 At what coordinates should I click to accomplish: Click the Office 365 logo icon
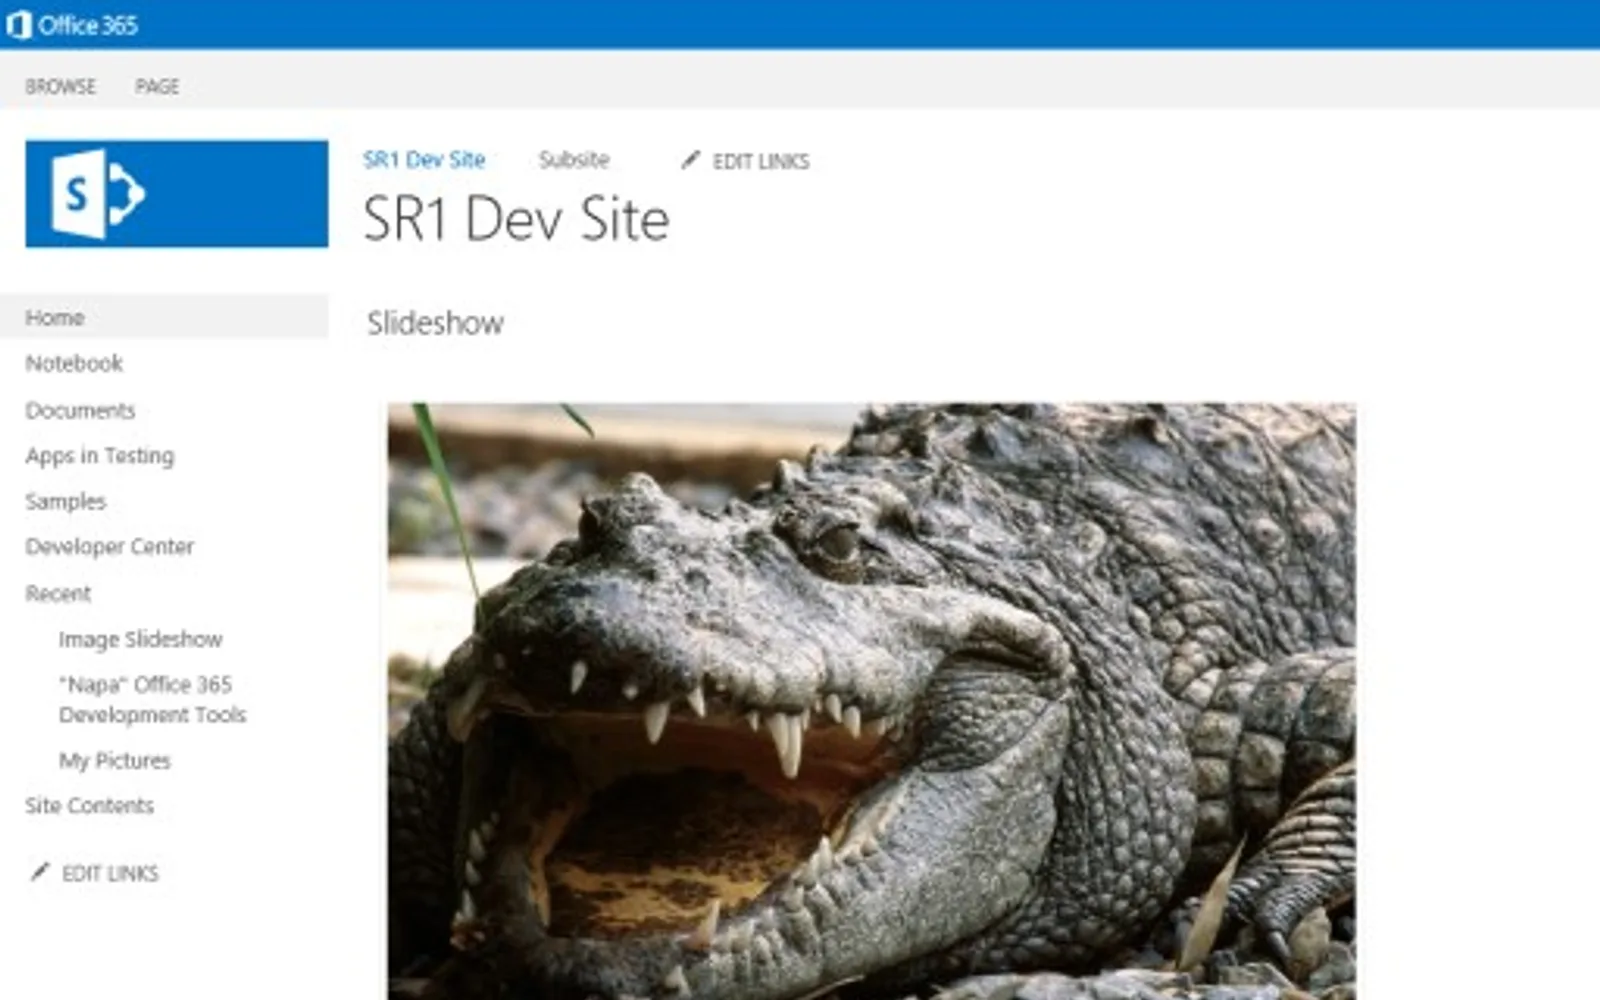18,25
